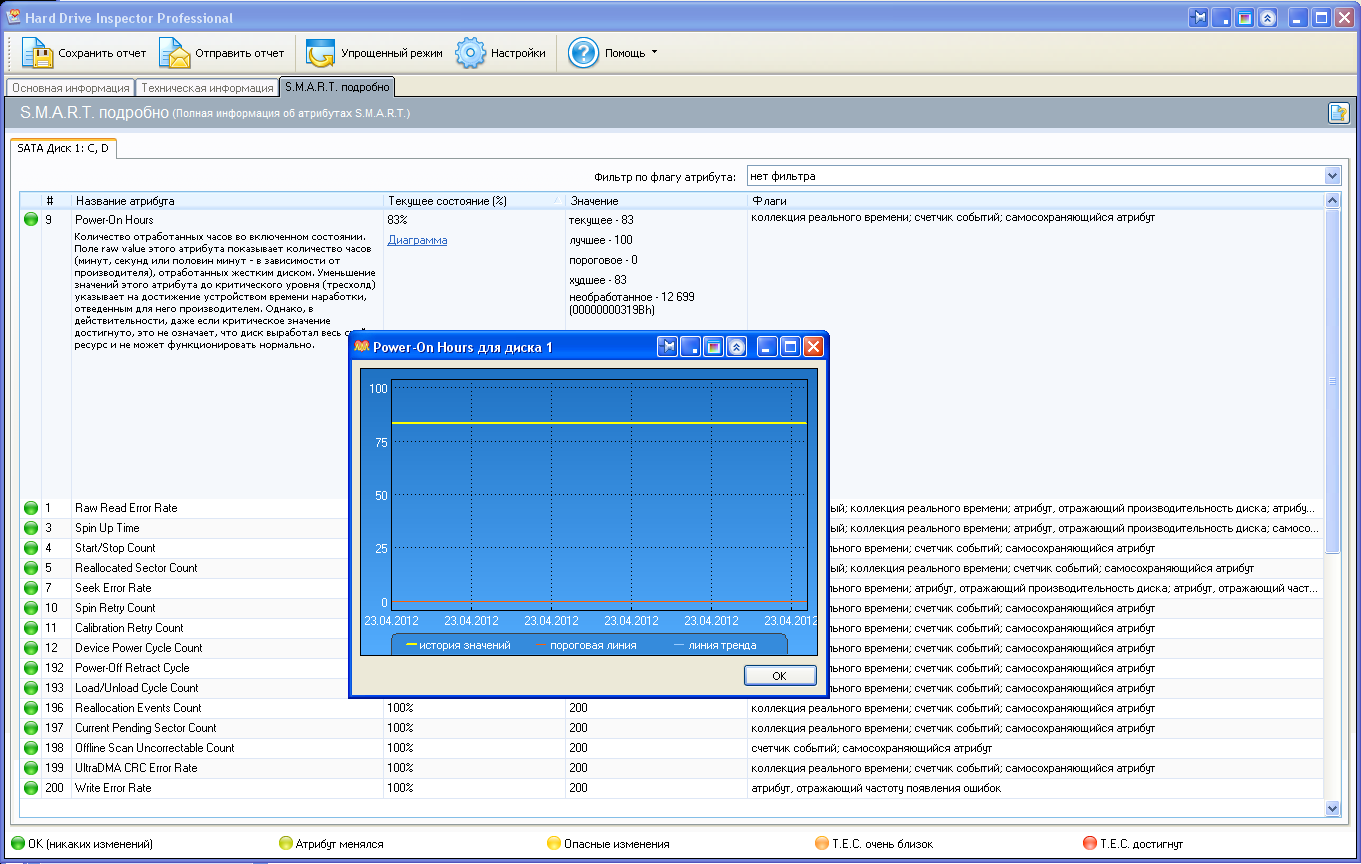
Task: Open Settings with the gear icon
Action: (471, 53)
